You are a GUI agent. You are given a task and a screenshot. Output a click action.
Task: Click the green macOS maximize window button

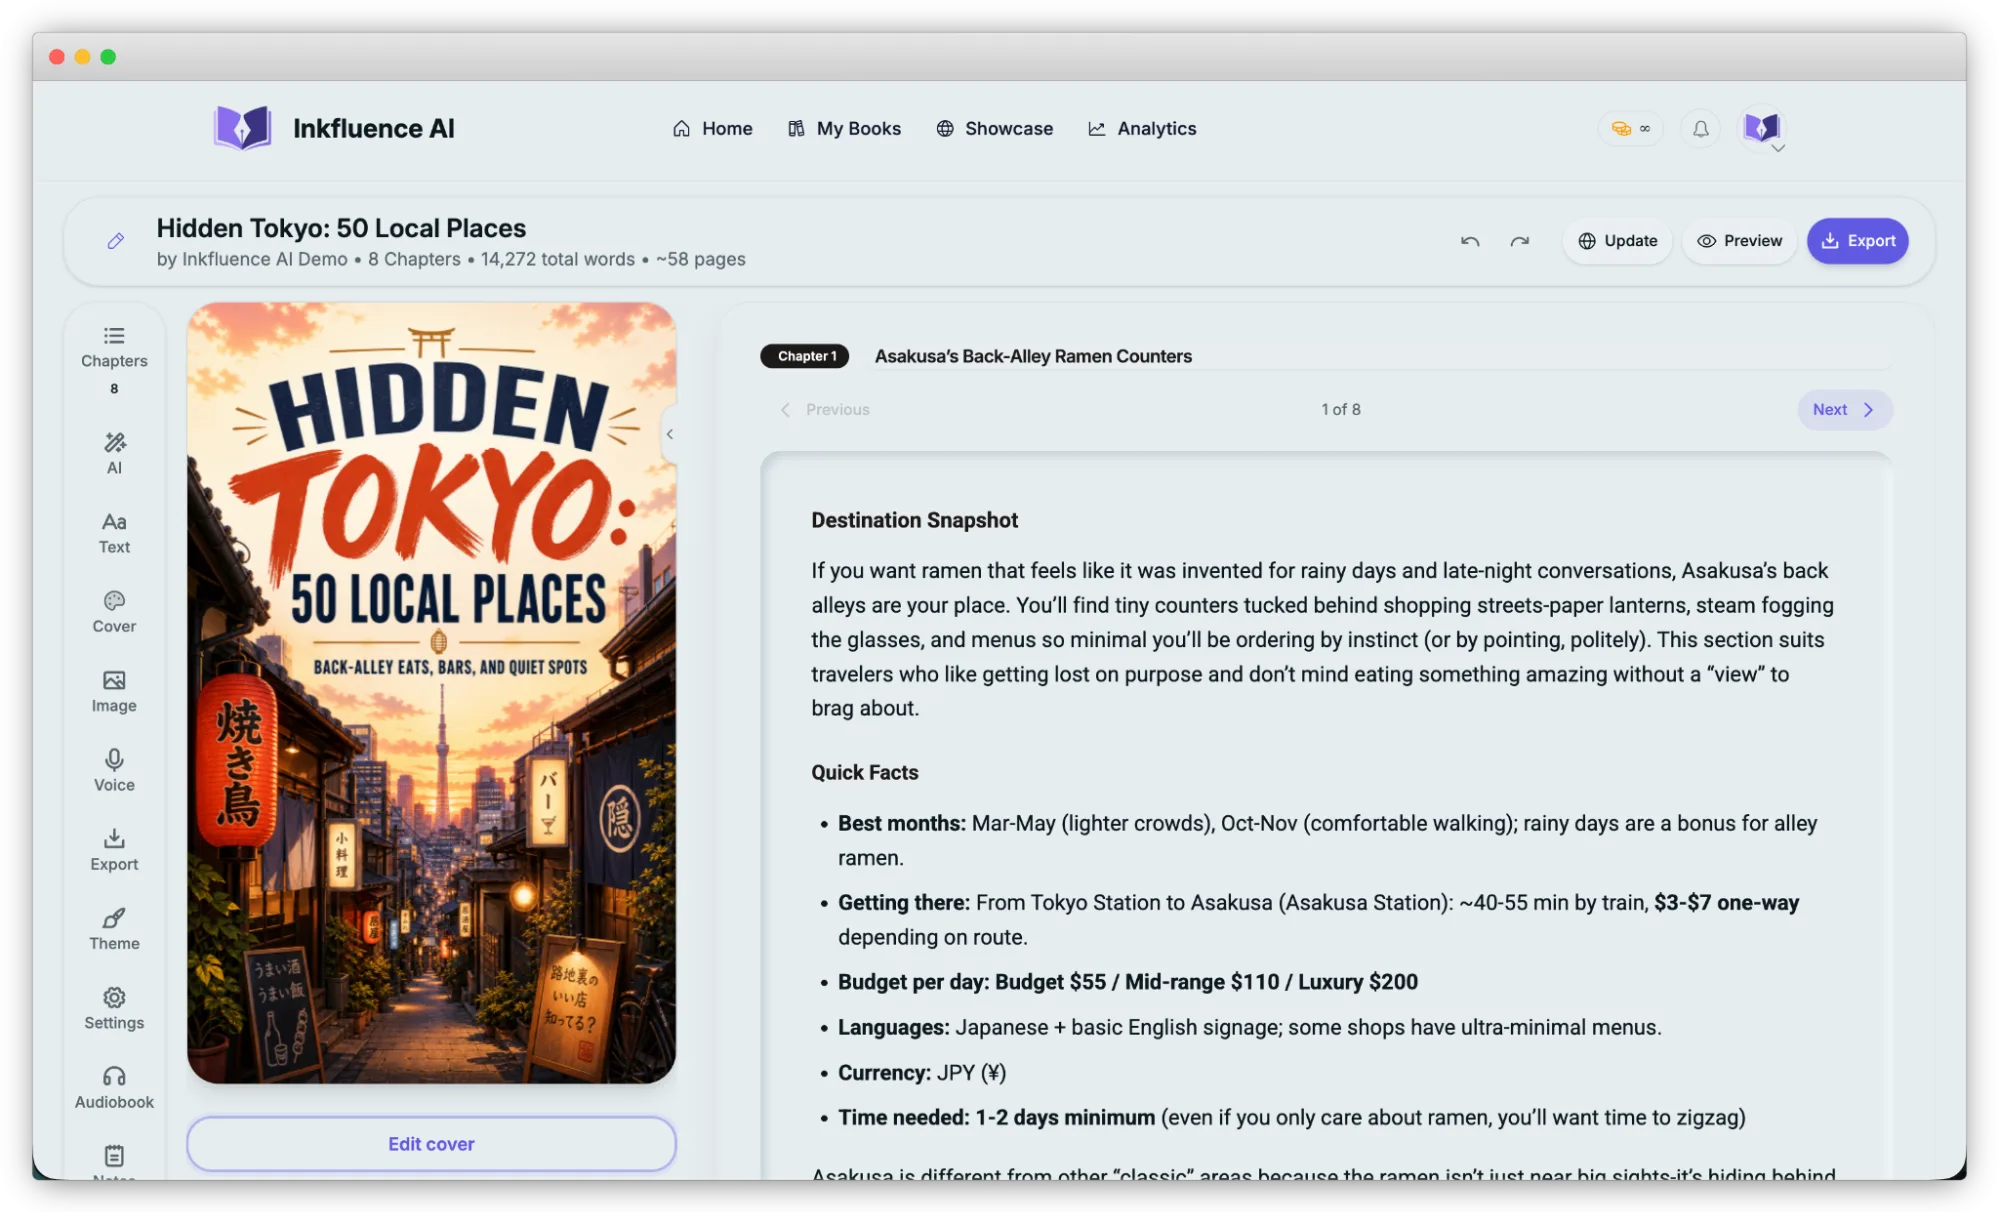point(108,57)
